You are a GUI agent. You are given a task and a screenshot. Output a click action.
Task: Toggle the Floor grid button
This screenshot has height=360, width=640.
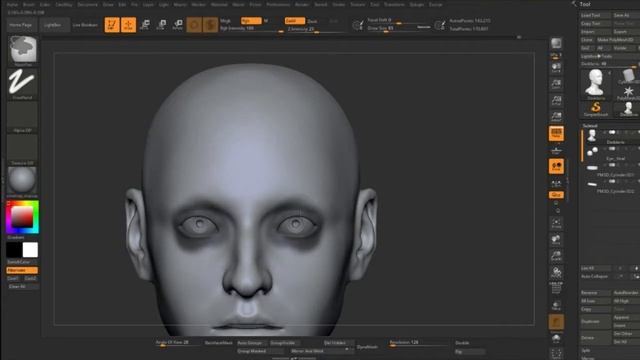pyautogui.click(x=556, y=150)
